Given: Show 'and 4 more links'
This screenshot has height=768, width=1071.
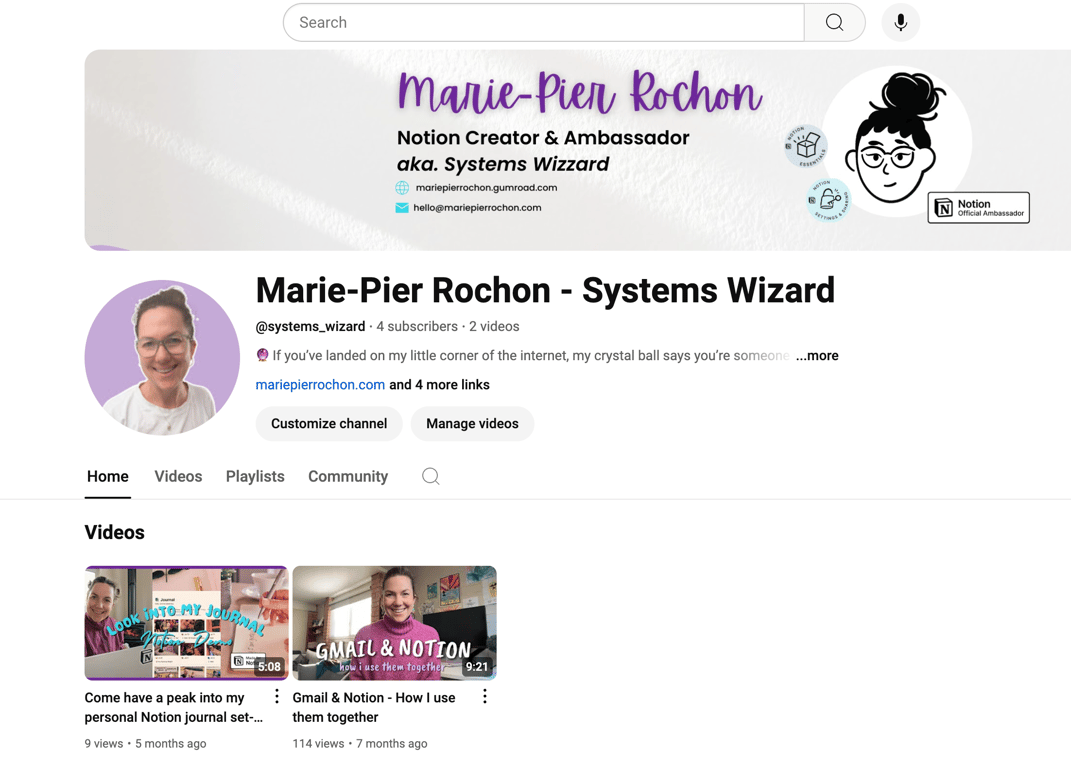Looking at the screenshot, I should 439,385.
